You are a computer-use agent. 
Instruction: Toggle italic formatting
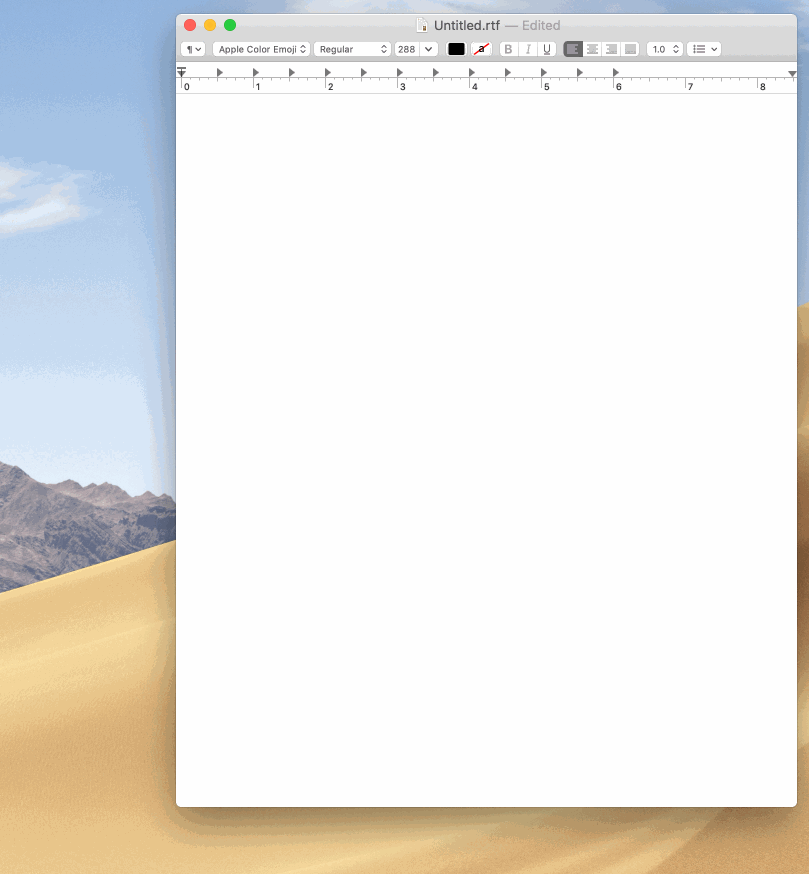[x=527, y=49]
